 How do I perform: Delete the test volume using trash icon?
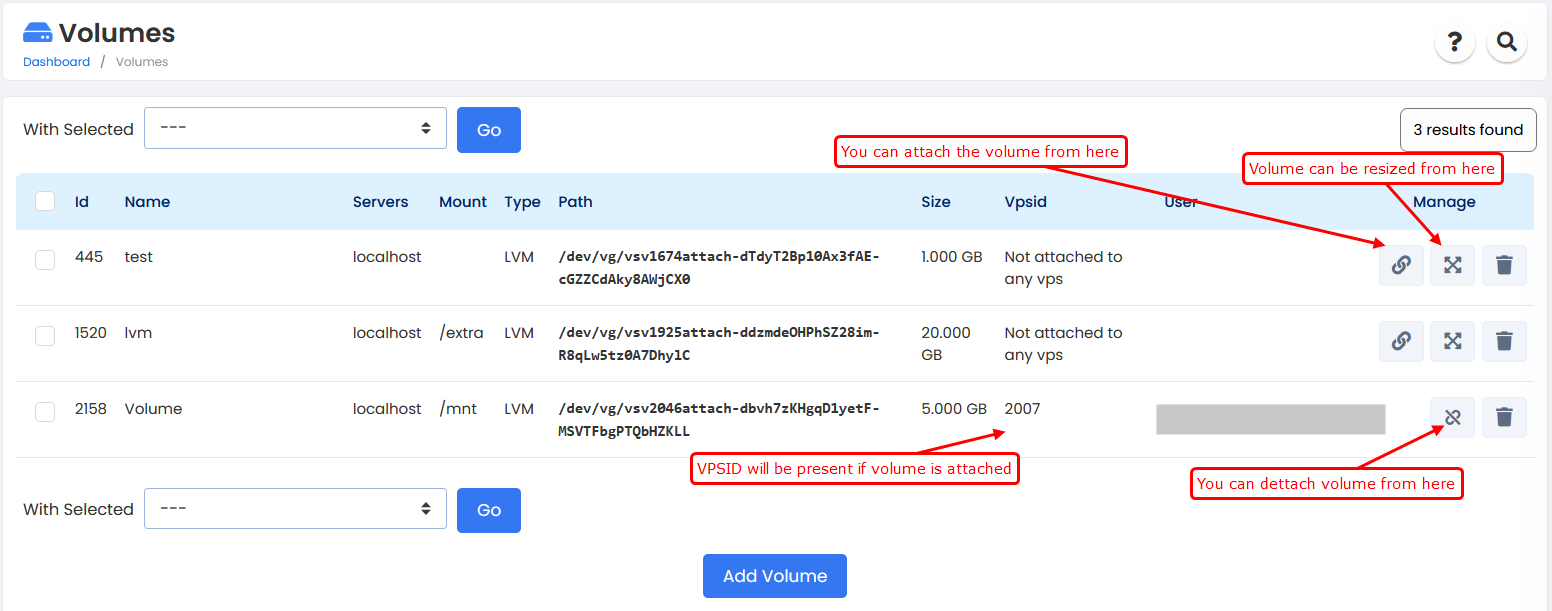tap(1503, 265)
